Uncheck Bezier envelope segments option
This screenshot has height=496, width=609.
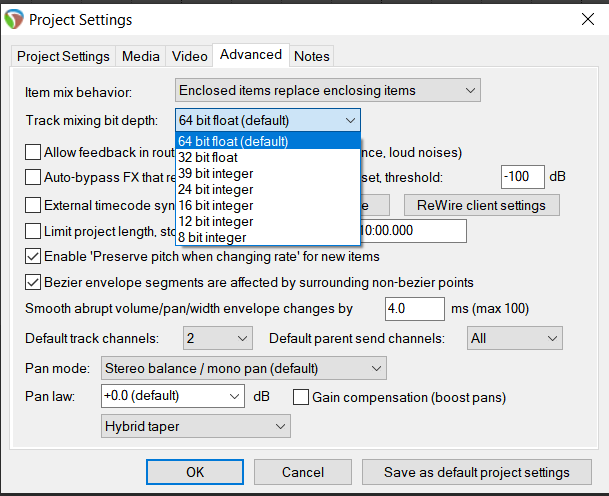pyautogui.click(x=33, y=282)
